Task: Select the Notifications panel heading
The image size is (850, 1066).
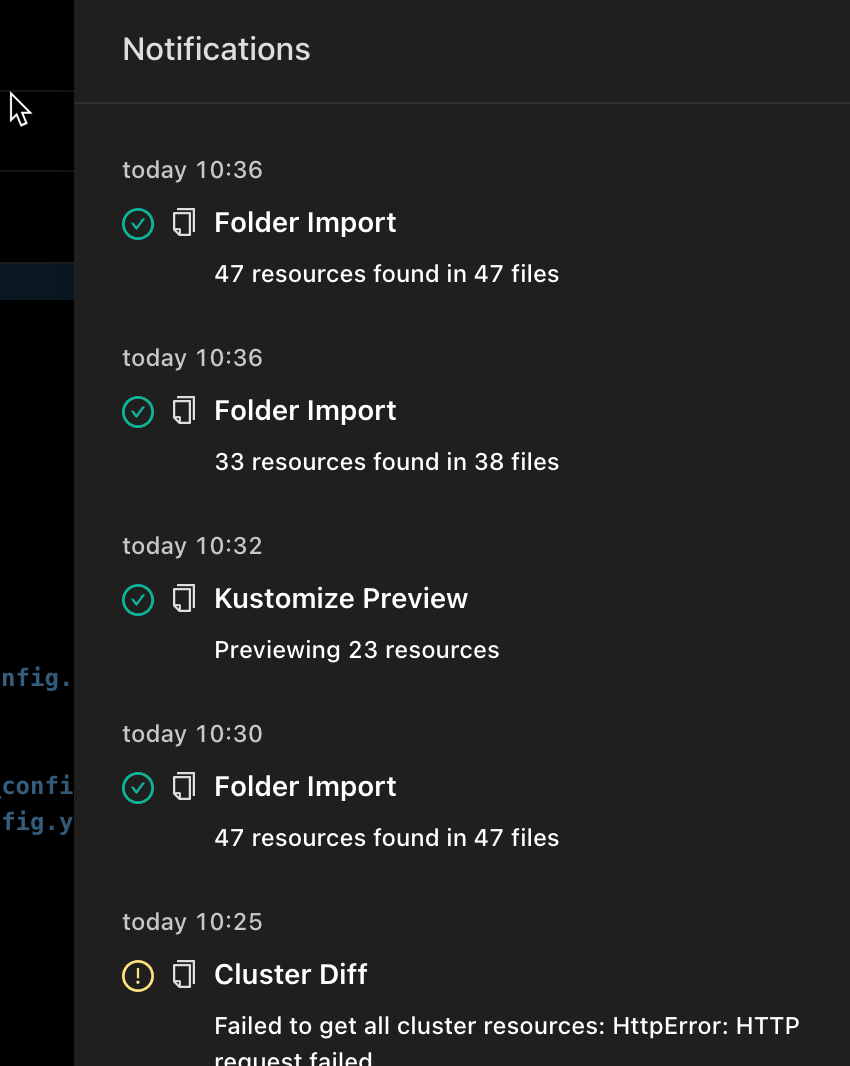Action: pyautogui.click(x=216, y=50)
